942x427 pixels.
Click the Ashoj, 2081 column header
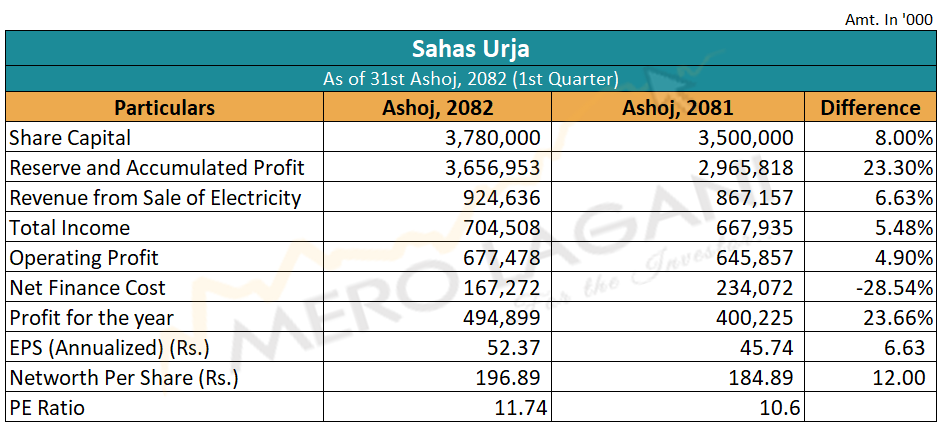tap(676, 108)
